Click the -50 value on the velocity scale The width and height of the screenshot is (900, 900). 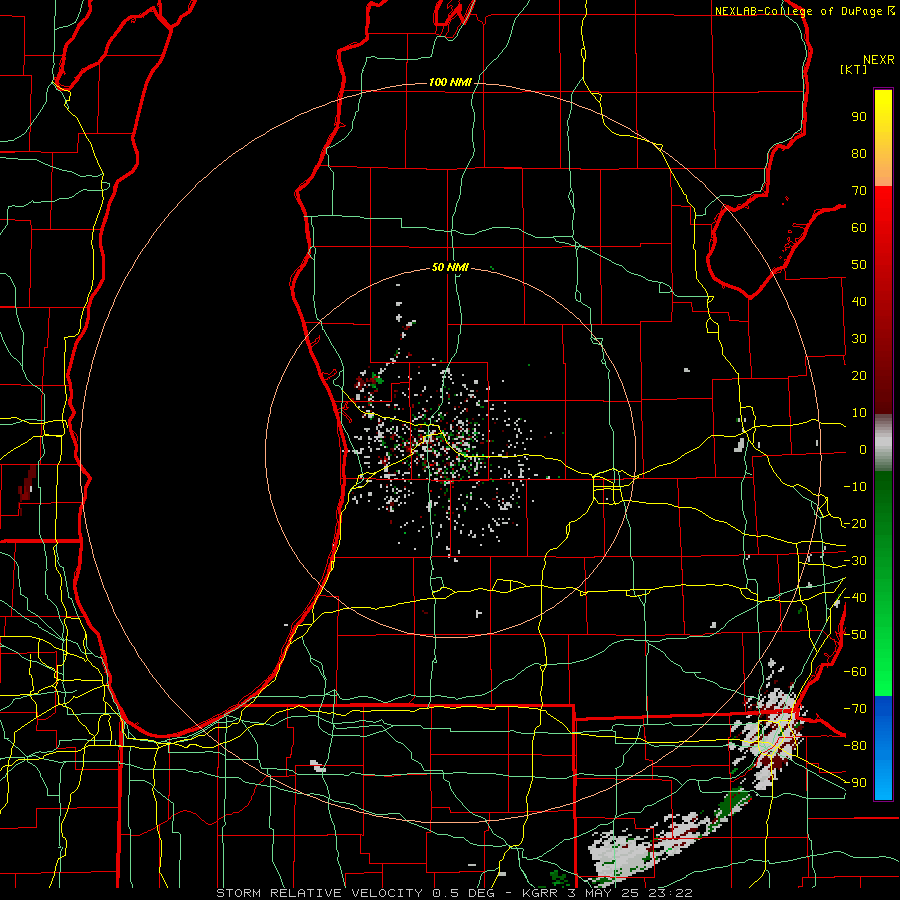[x=855, y=635]
